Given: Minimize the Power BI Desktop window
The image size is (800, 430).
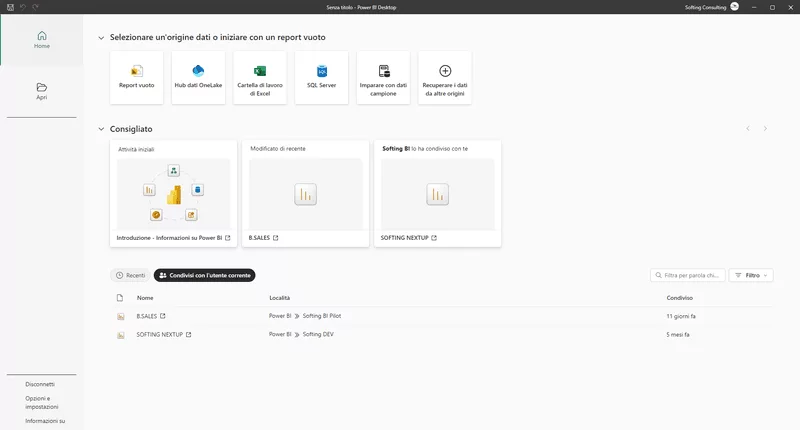Looking at the screenshot, I should pyautogui.click(x=754, y=7).
